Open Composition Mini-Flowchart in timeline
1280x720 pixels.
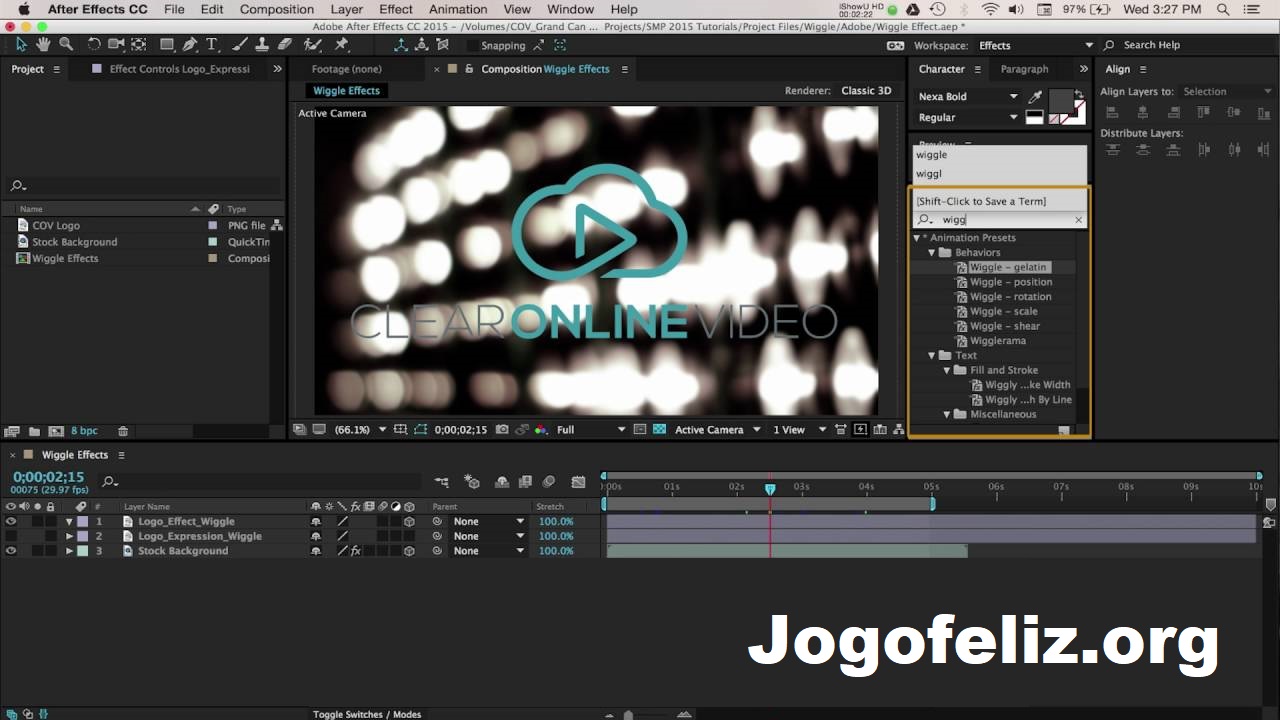[x=442, y=482]
